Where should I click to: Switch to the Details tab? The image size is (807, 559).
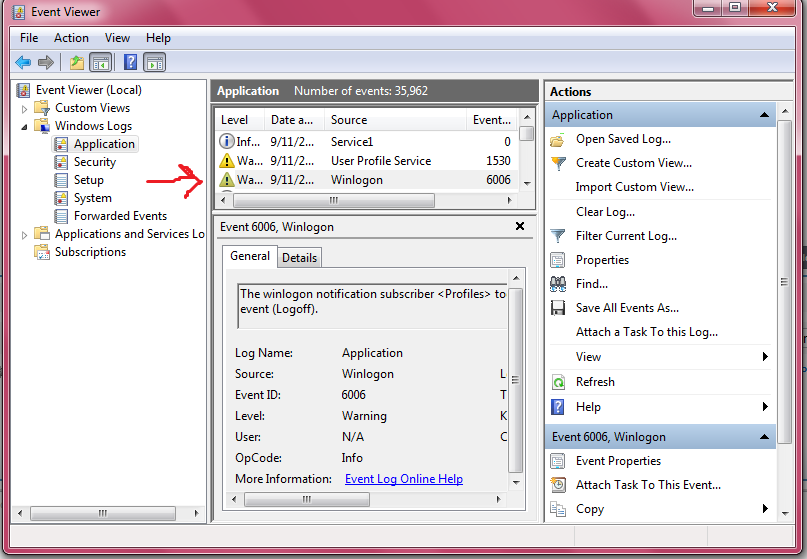coord(300,258)
